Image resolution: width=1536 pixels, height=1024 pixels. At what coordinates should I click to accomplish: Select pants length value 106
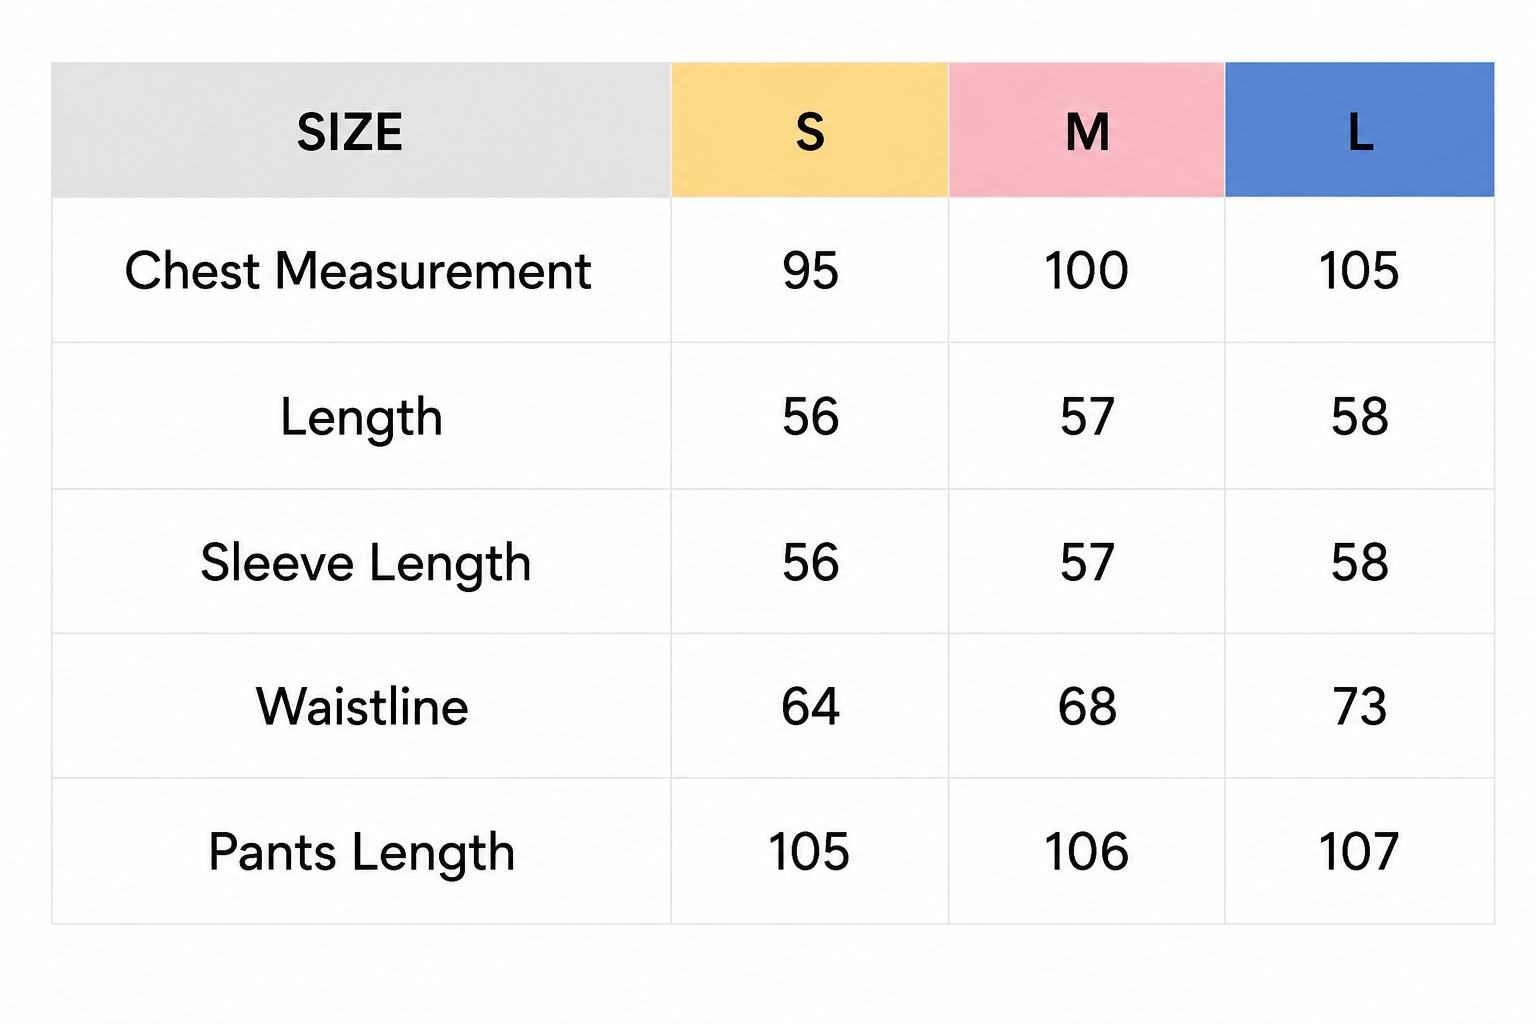click(x=1087, y=852)
